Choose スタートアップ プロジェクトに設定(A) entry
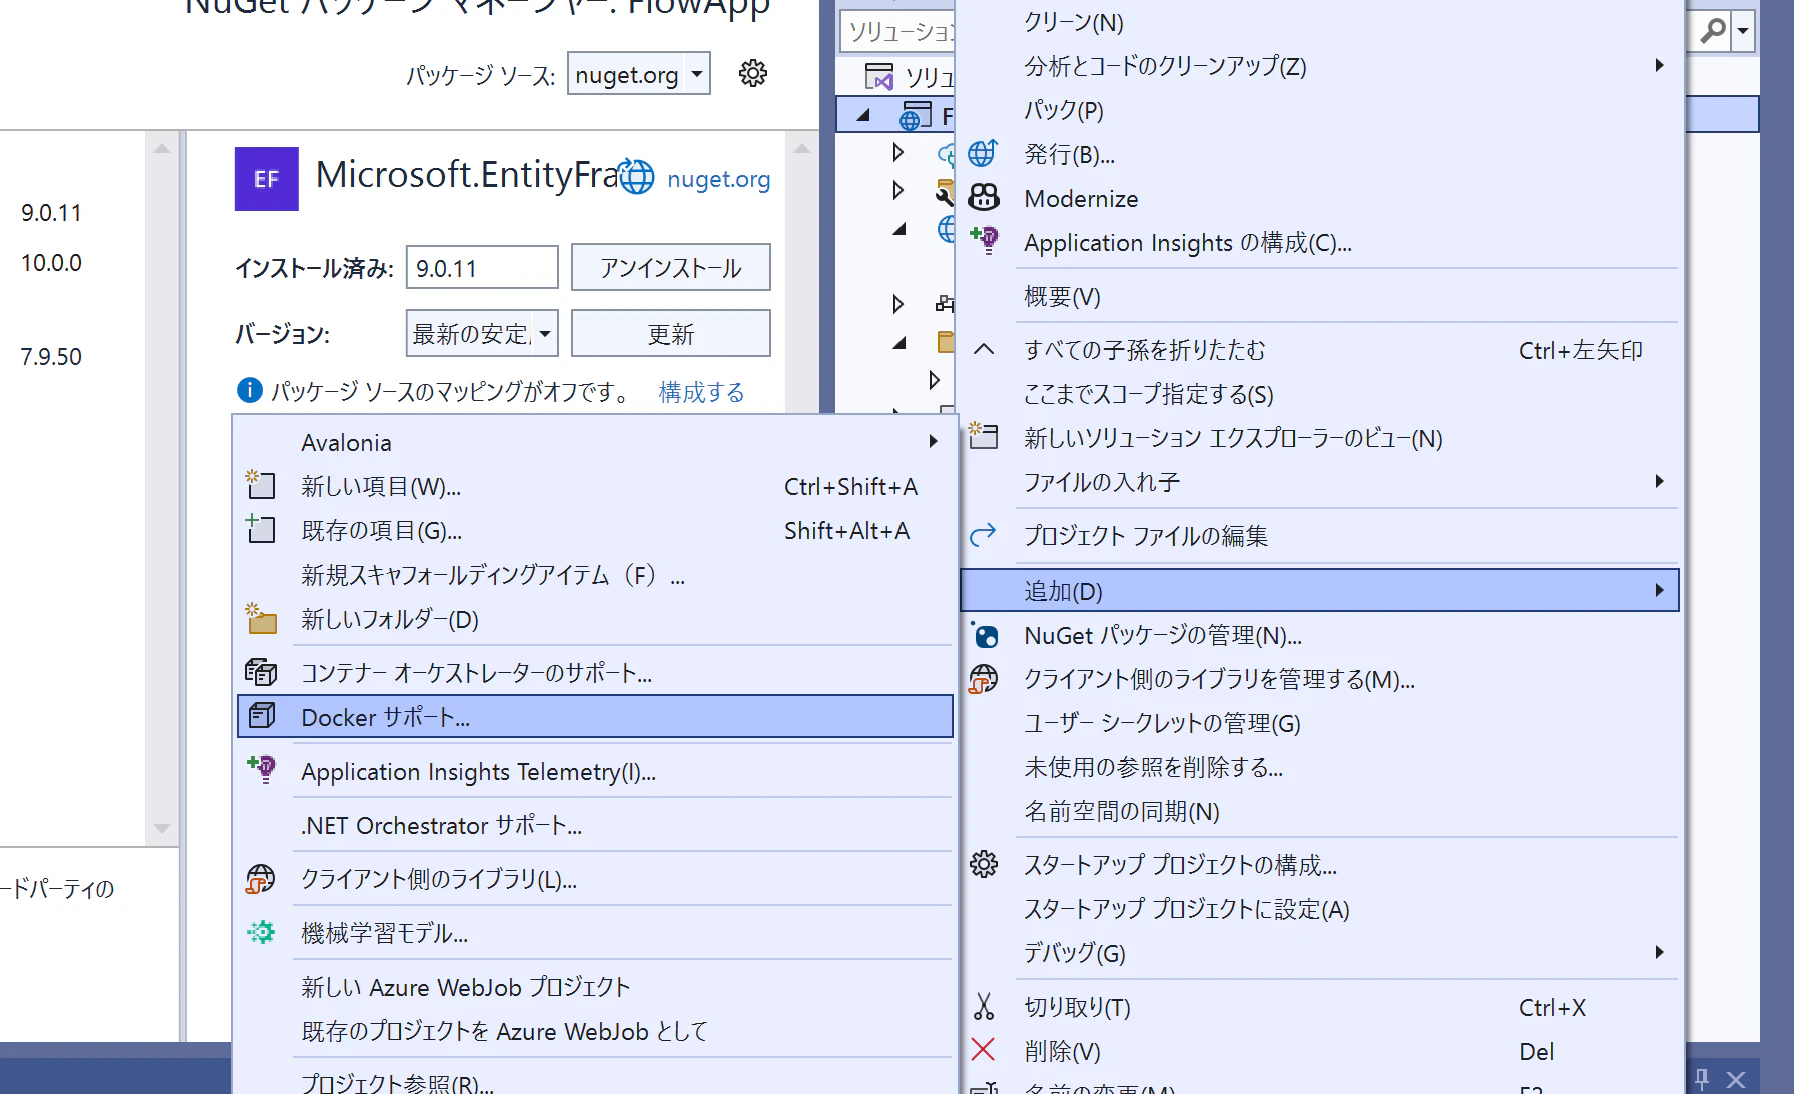 click(1319, 909)
